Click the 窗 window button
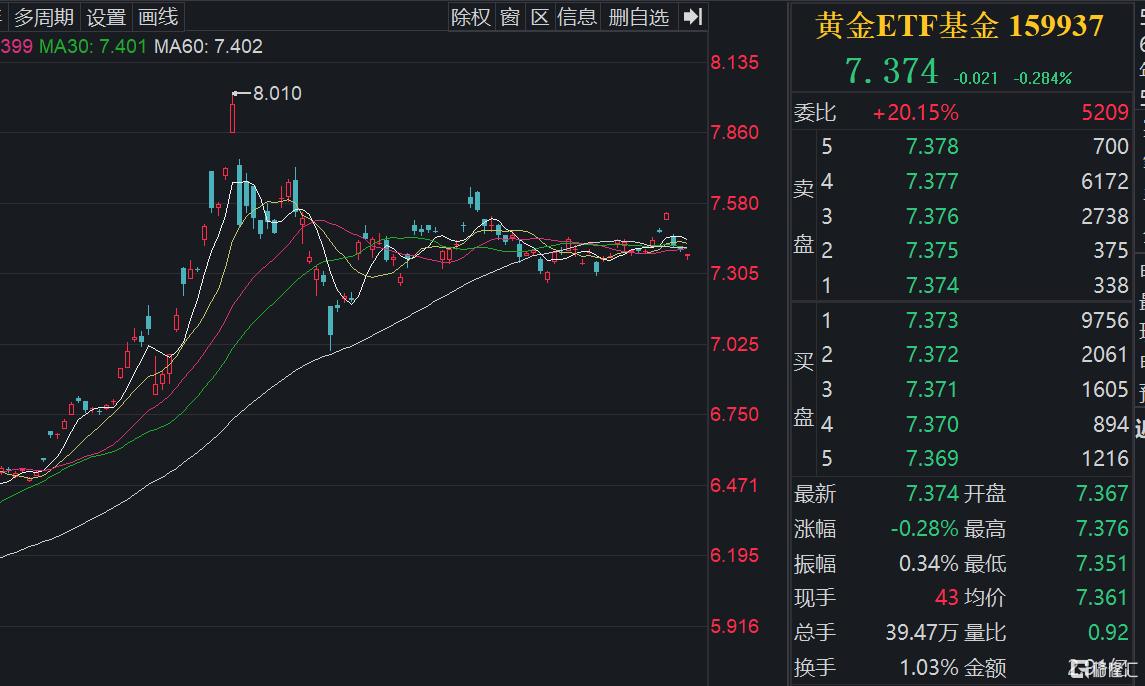Image resolution: width=1145 pixels, height=686 pixels. [510, 17]
